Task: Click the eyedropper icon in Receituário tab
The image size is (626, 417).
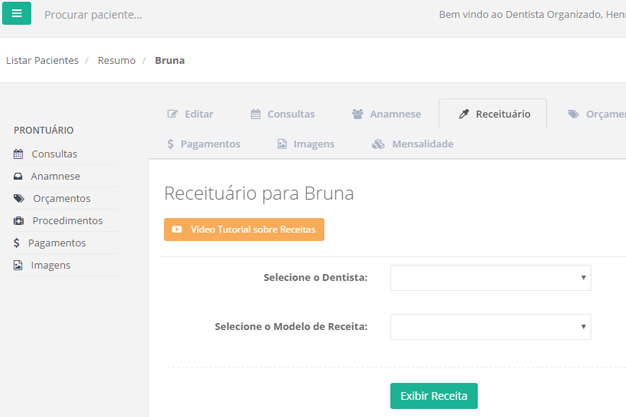Action: [x=464, y=114]
